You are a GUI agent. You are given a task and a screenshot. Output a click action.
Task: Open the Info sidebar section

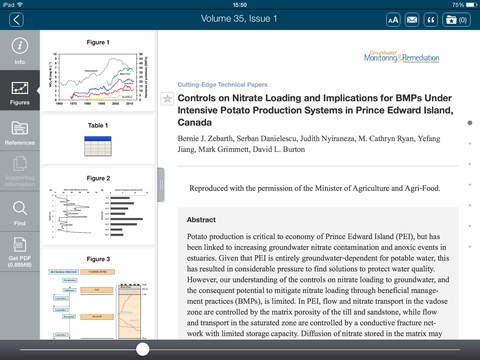tap(20, 50)
